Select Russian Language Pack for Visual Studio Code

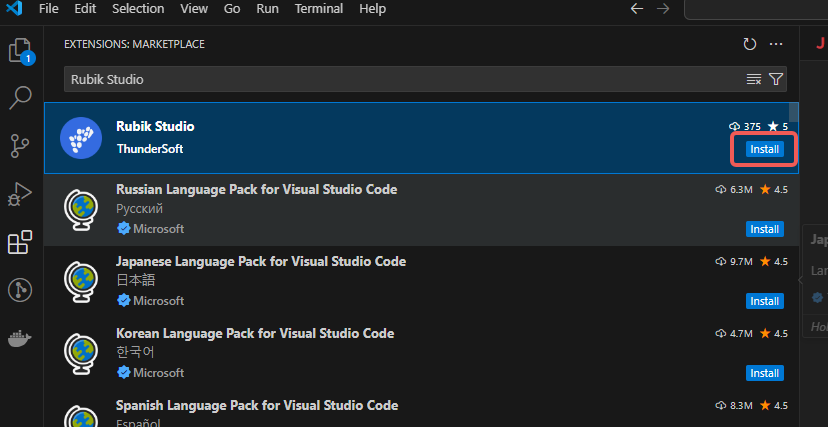pos(257,189)
